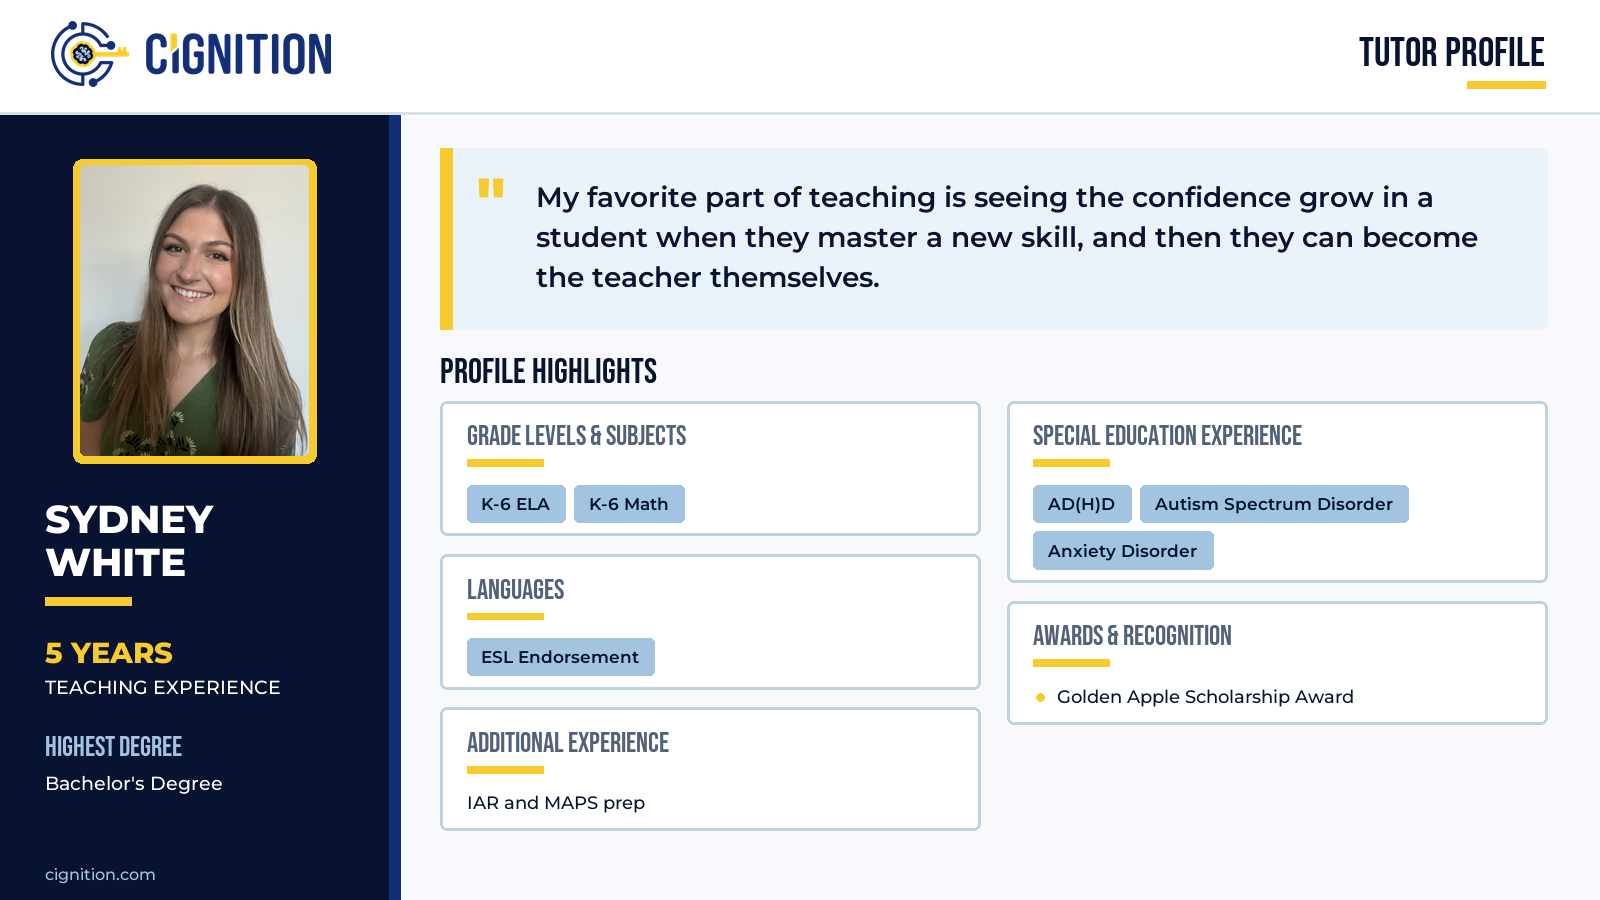
Task: Click the Profile Highlights heading
Action: (548, 372)
